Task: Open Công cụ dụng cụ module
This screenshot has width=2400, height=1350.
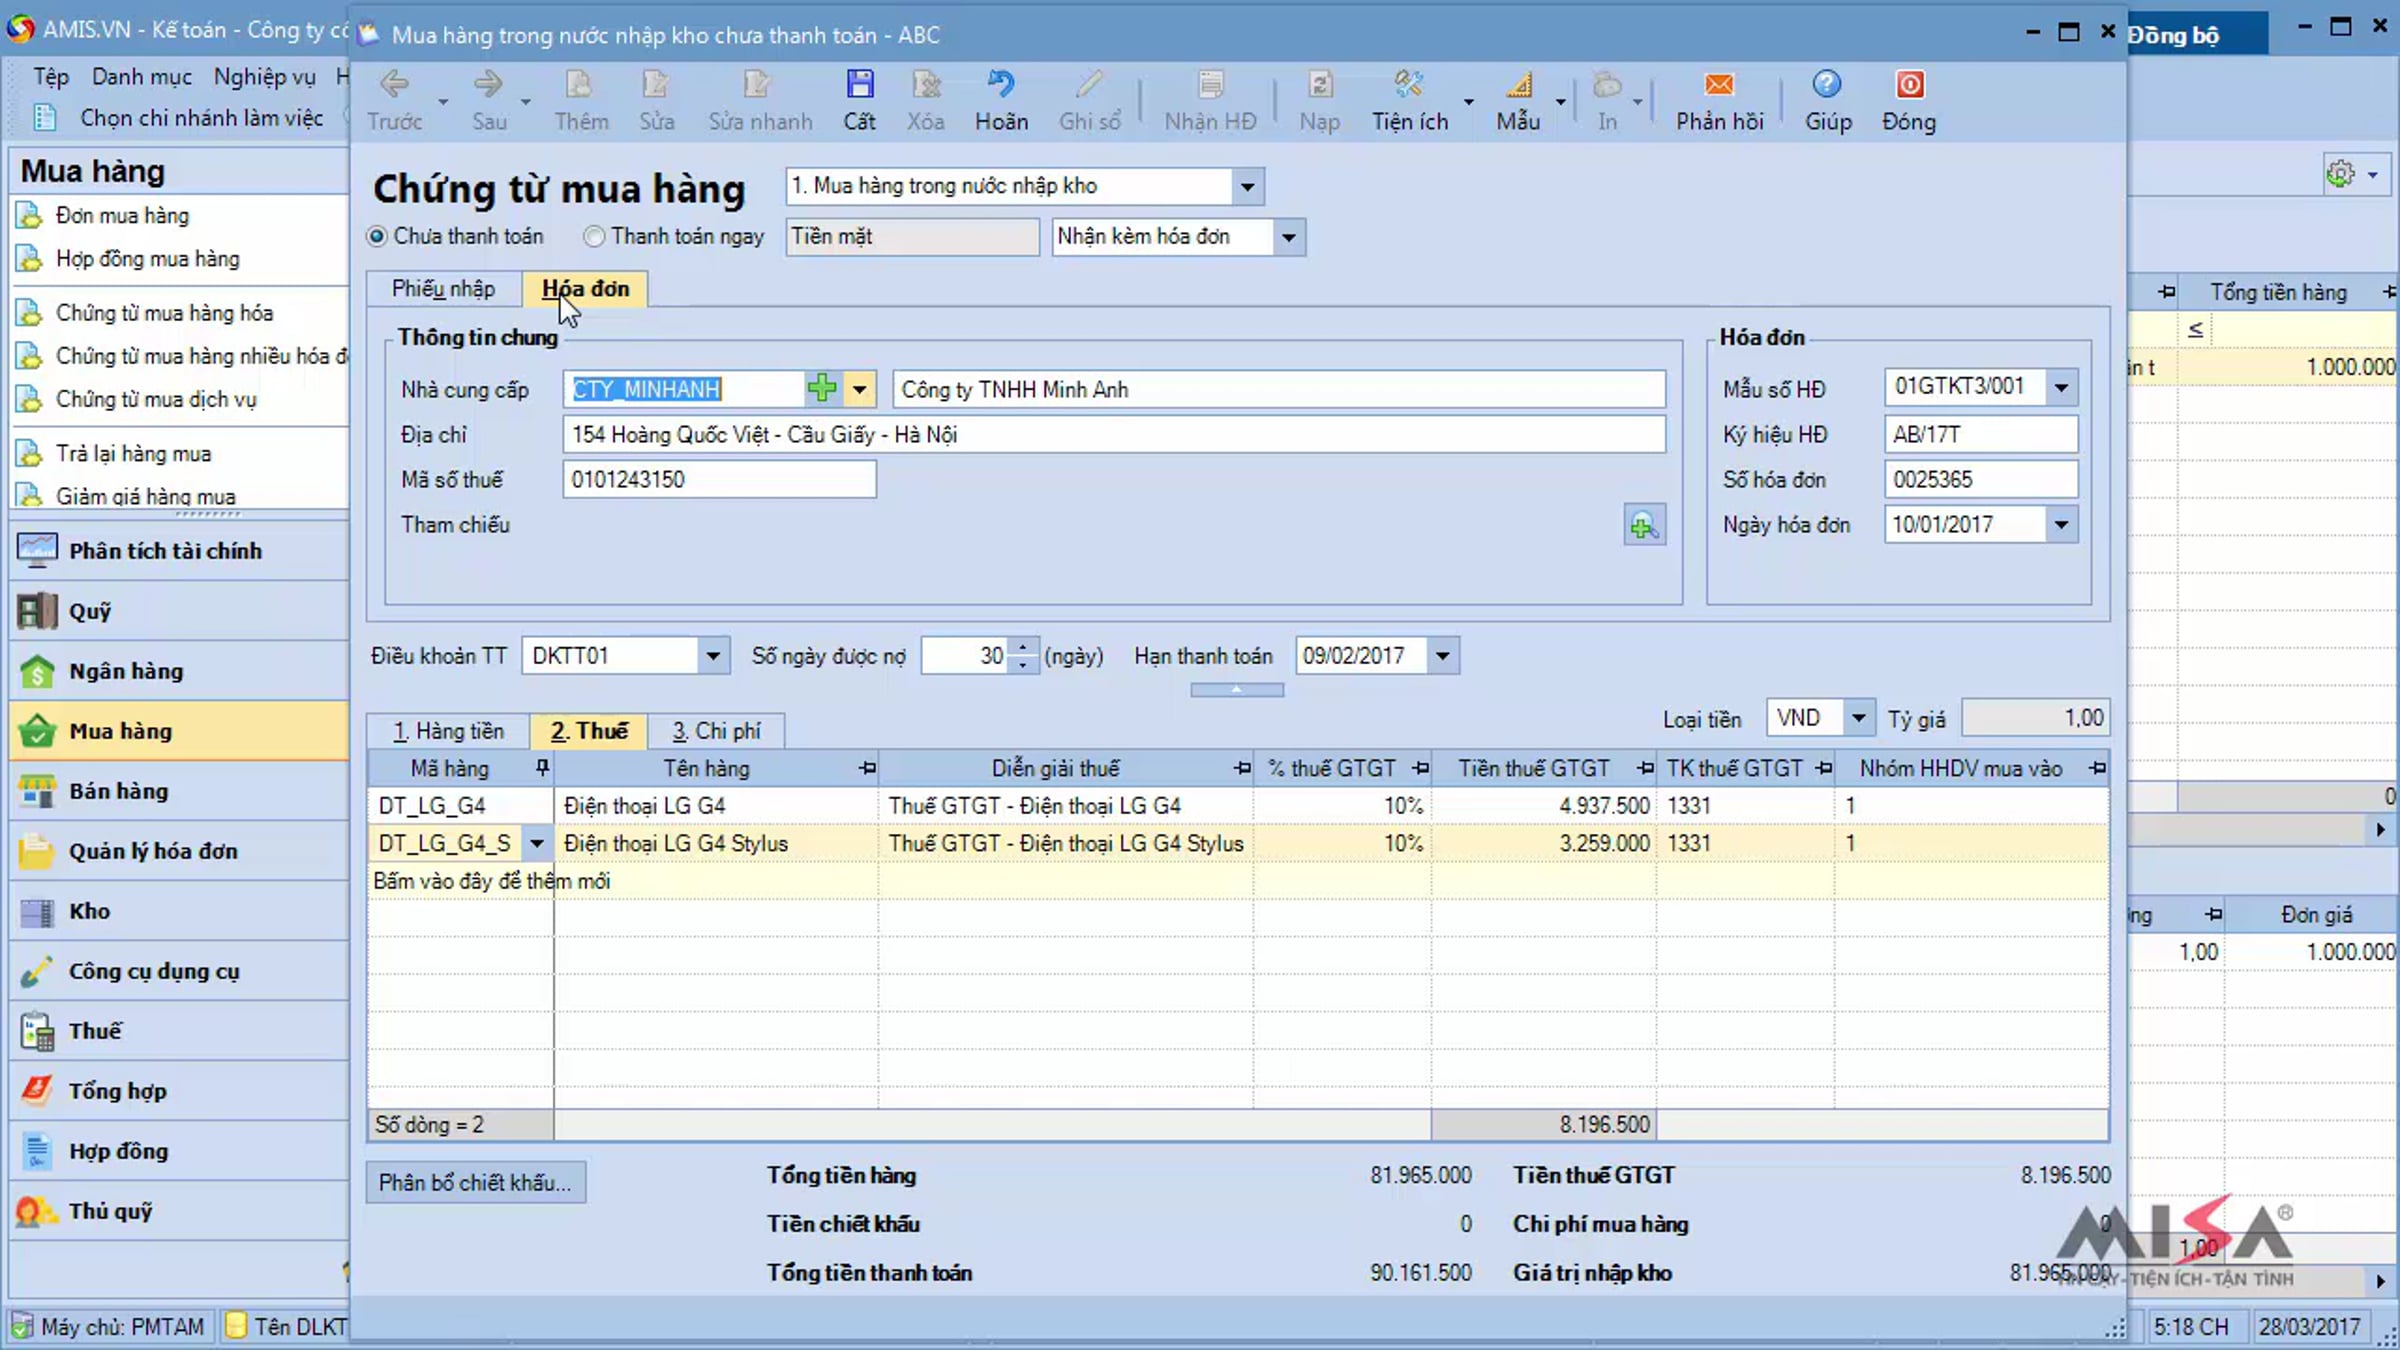Action: pyautogui.click(x=179, y=971)
